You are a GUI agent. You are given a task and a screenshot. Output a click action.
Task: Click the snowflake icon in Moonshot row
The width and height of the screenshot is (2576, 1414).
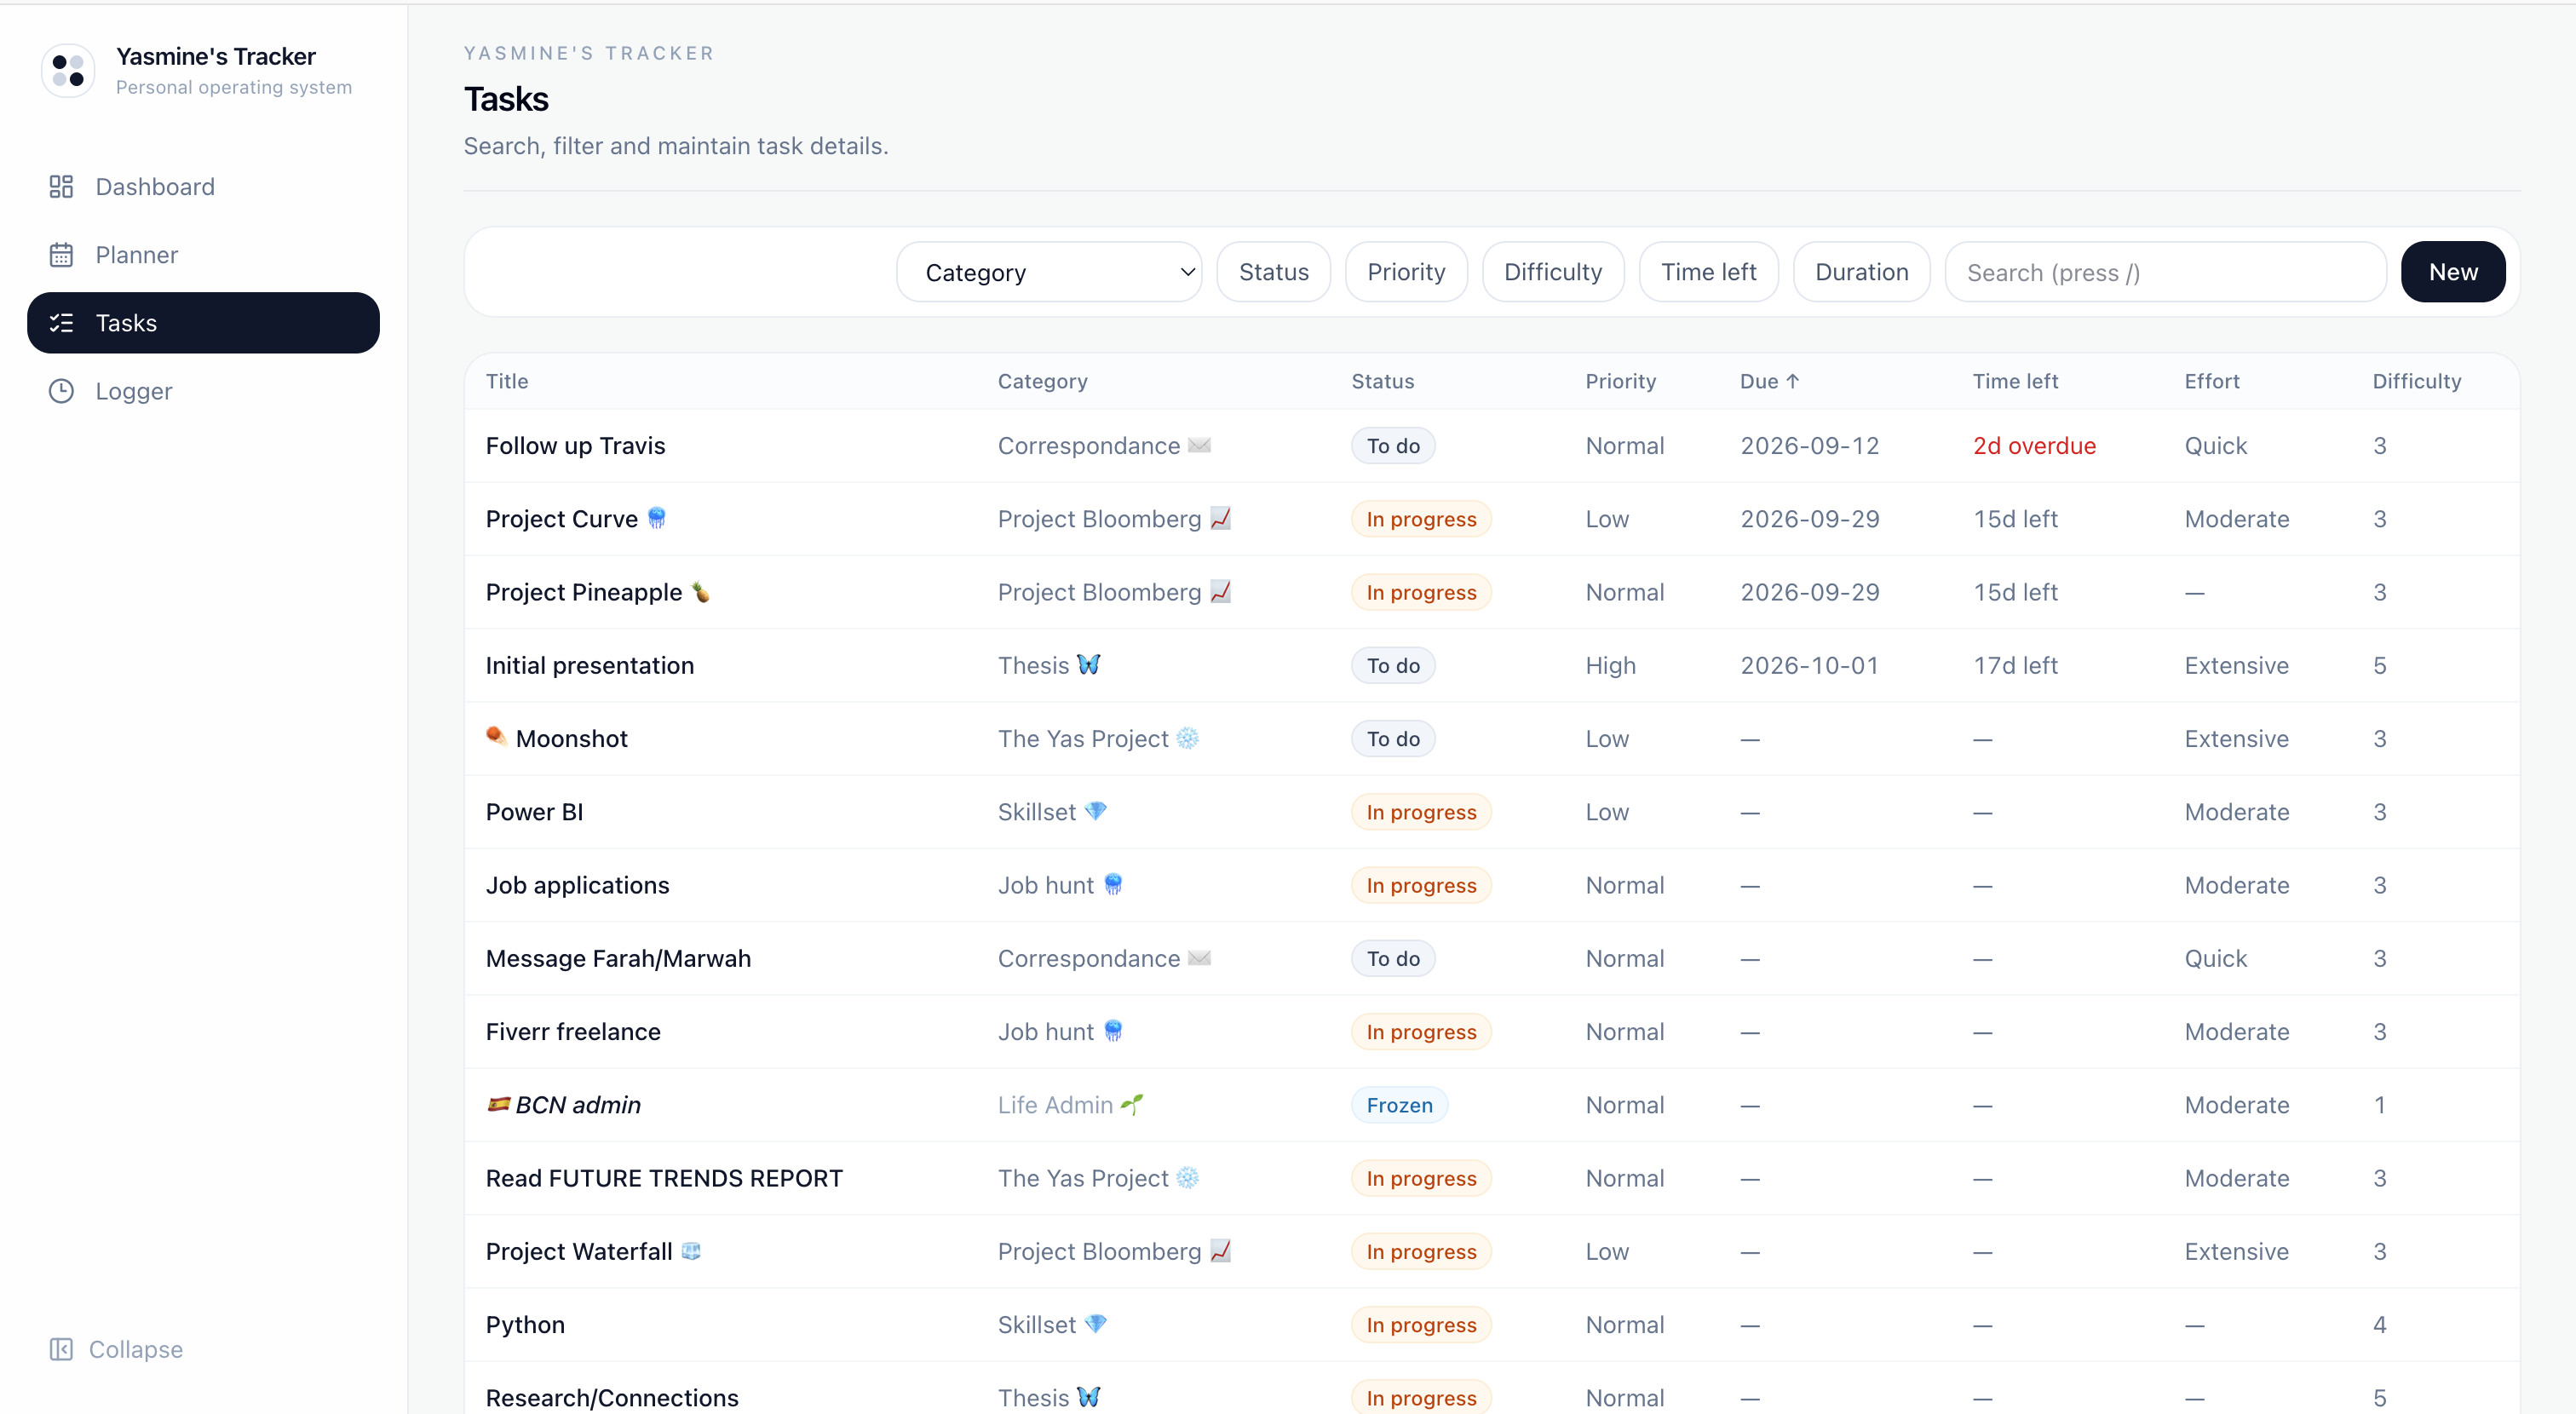pyautogui.click(x=1187, y=738)
